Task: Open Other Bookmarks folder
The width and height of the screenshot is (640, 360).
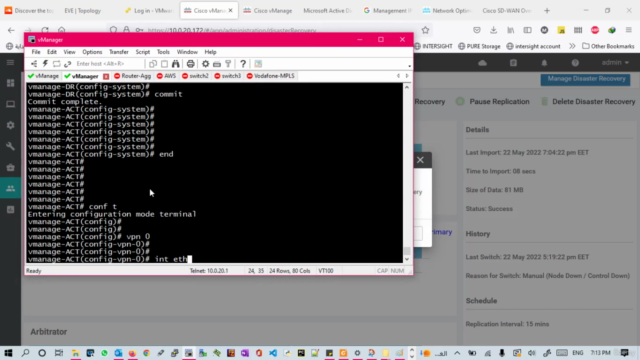Action: click(x=608, y=46)
